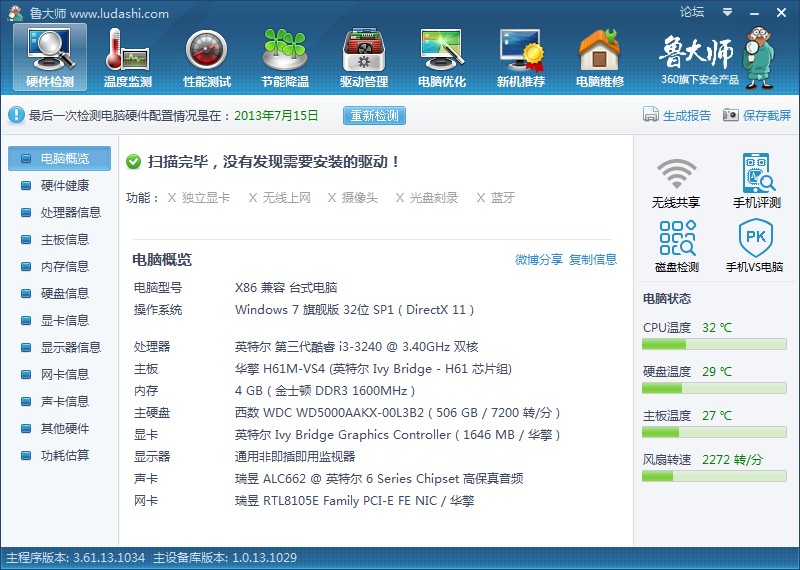The image size is (800, 570).
Task: Click the green scan-complete checkmark icon
Action: (133, 162)
